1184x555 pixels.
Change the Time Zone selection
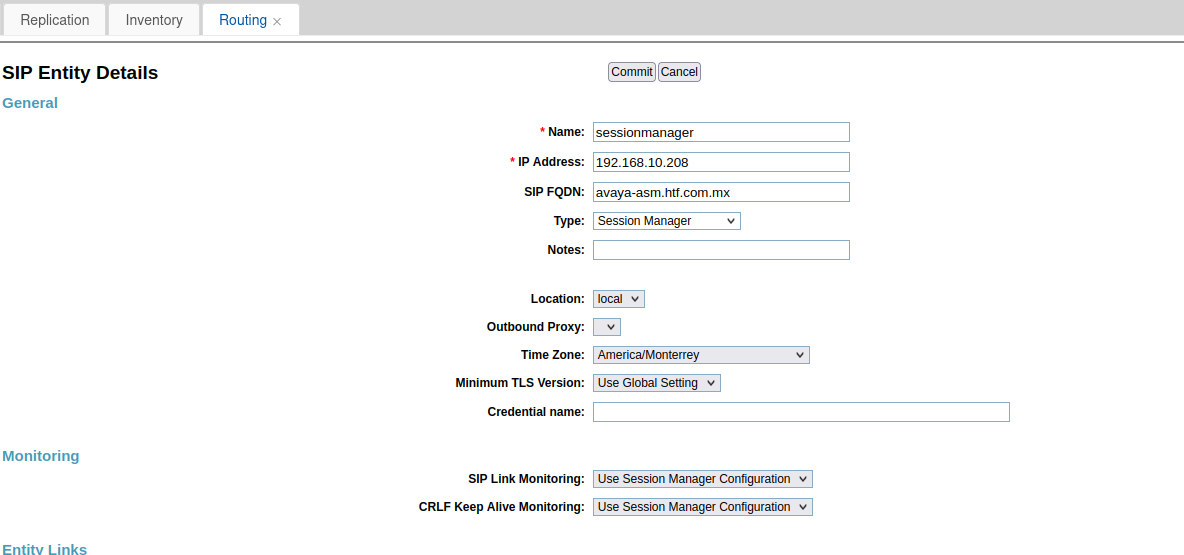[x=701, y=355]
